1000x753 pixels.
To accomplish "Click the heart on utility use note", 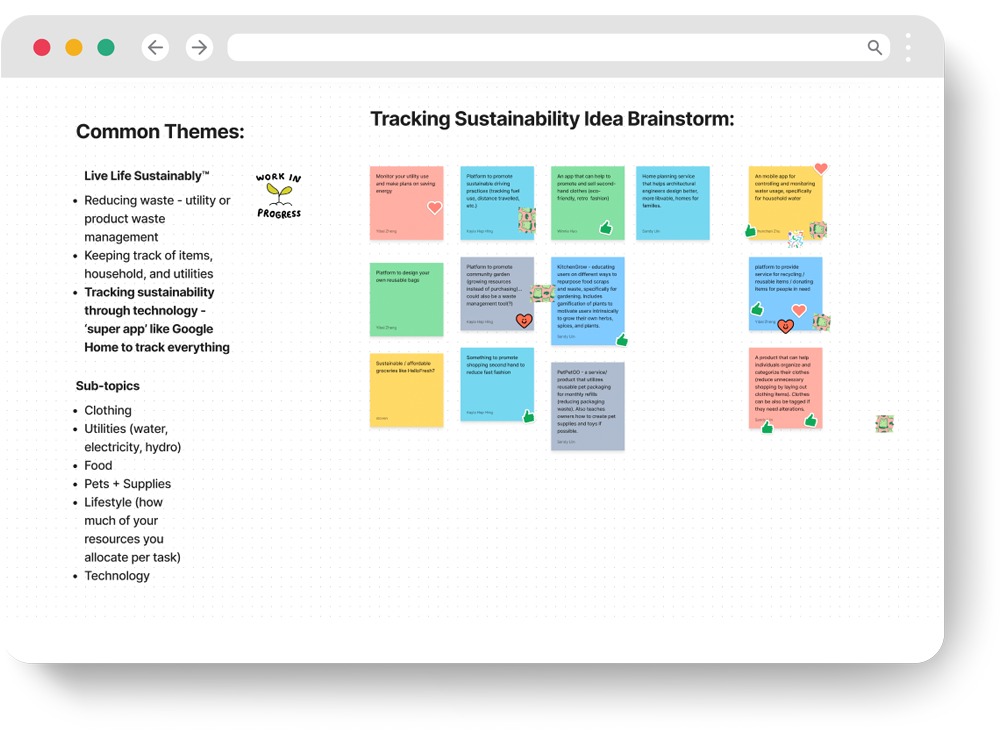I will tap(434, 208).
